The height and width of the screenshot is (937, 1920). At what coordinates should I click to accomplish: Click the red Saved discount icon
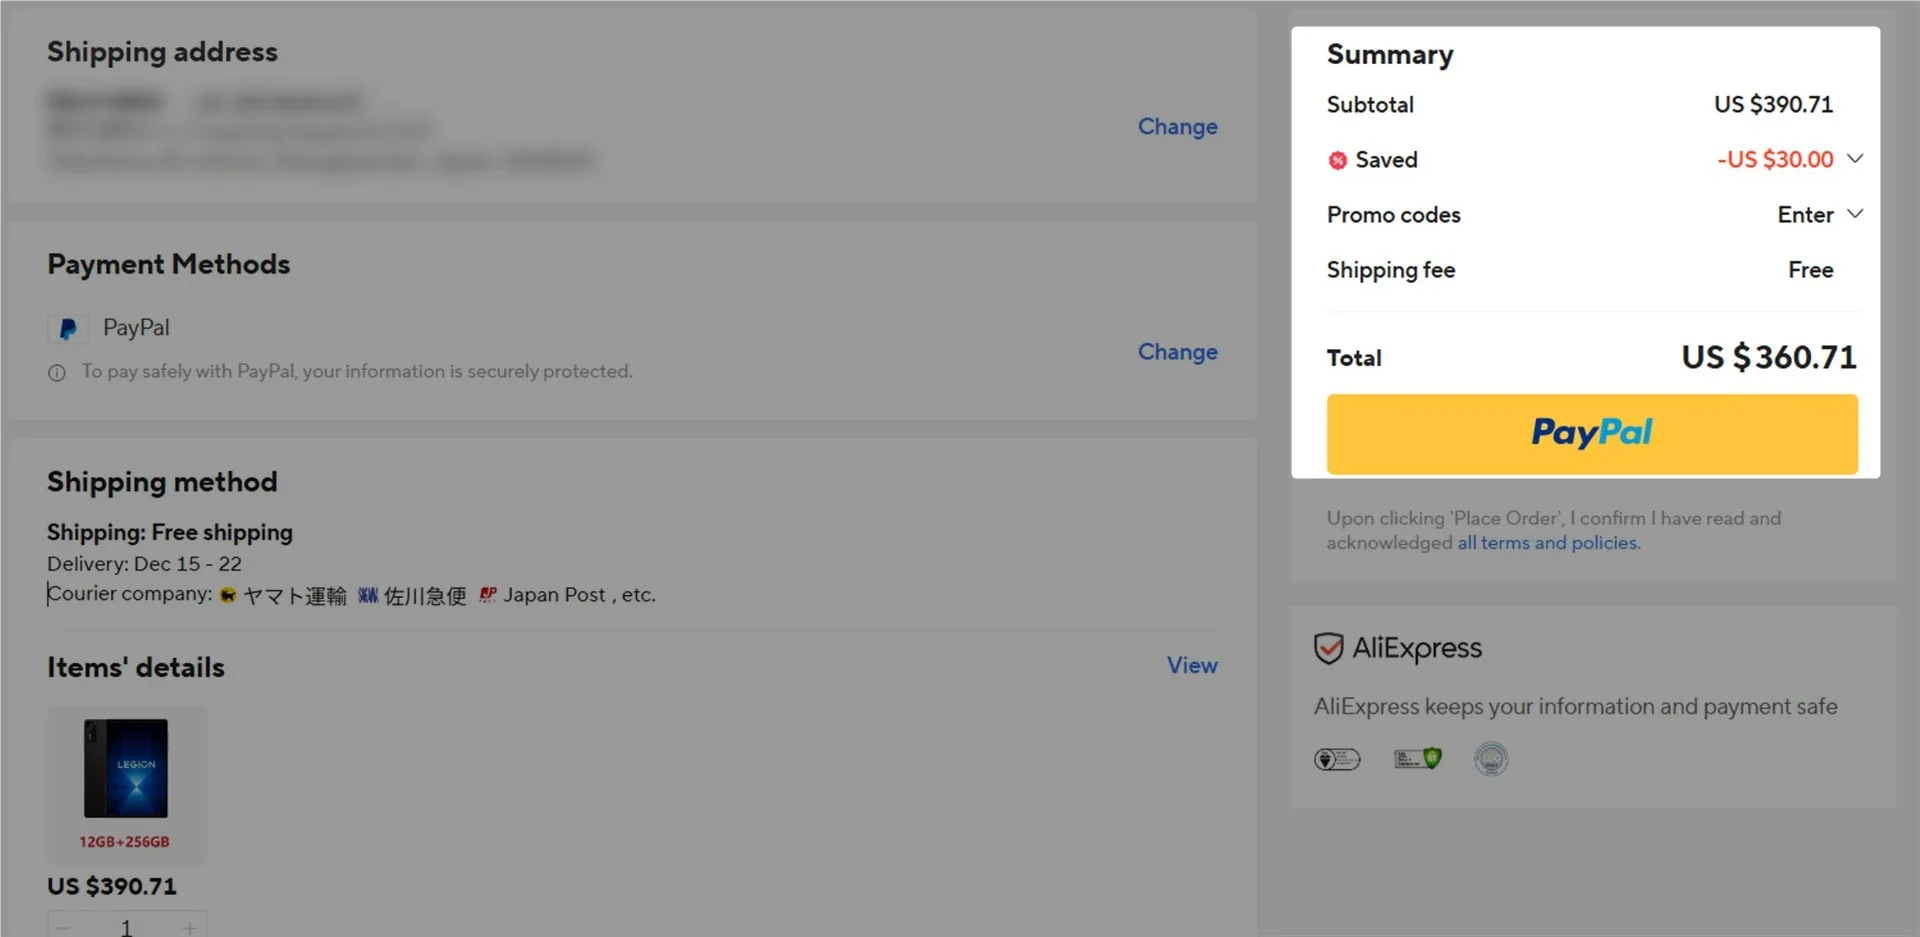(x=1337, y=160)
